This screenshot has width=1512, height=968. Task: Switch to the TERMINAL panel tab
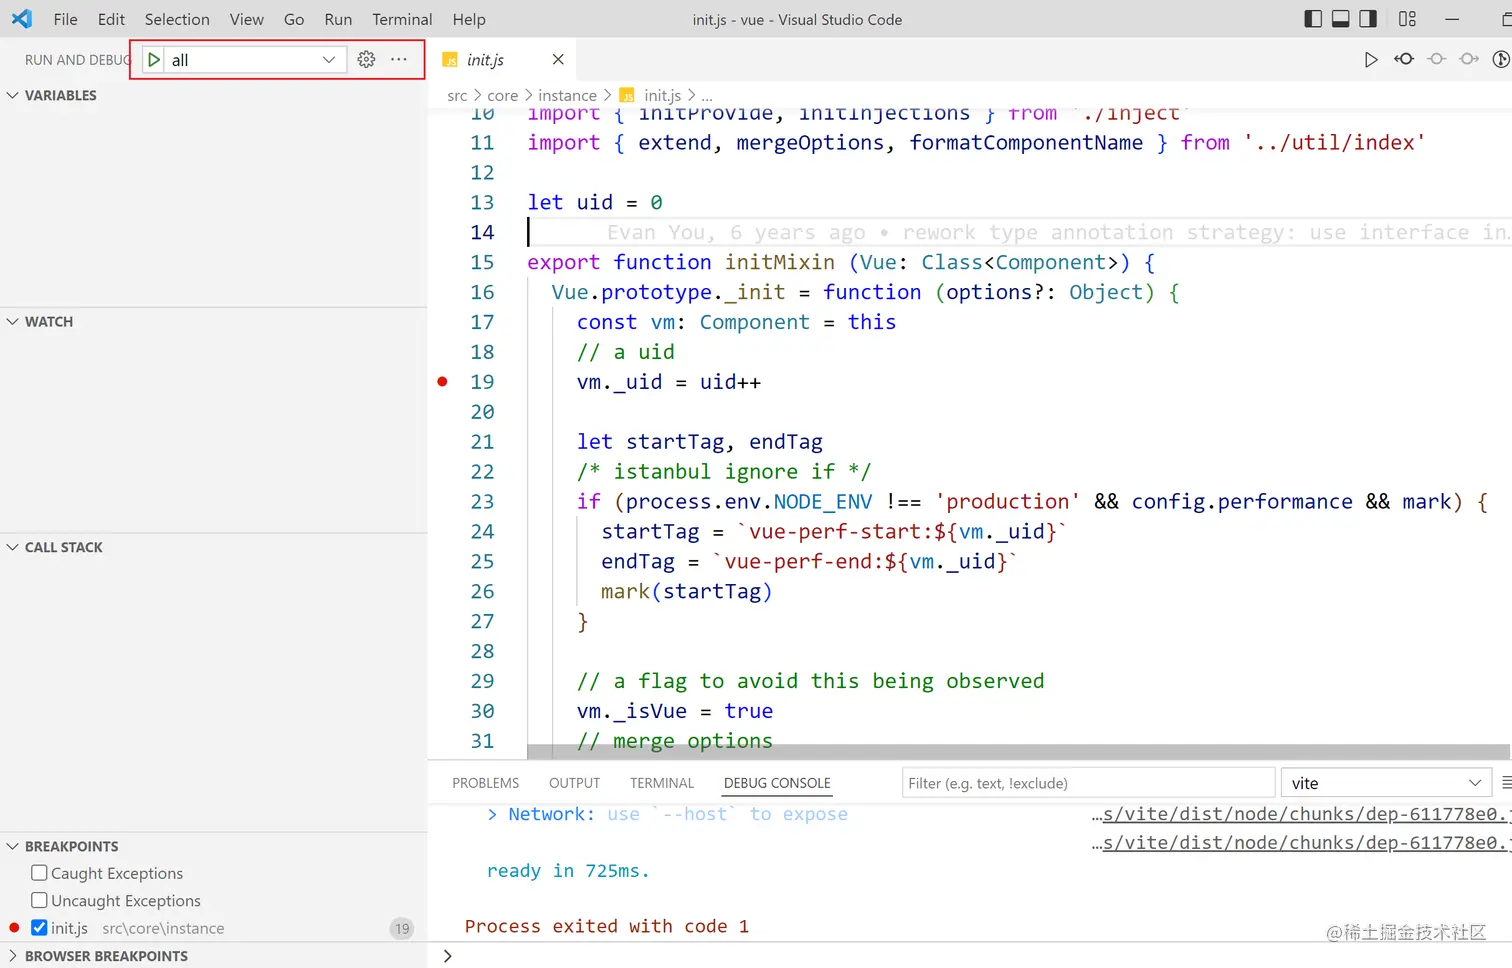pyautogui.click(x=662, y=783)
